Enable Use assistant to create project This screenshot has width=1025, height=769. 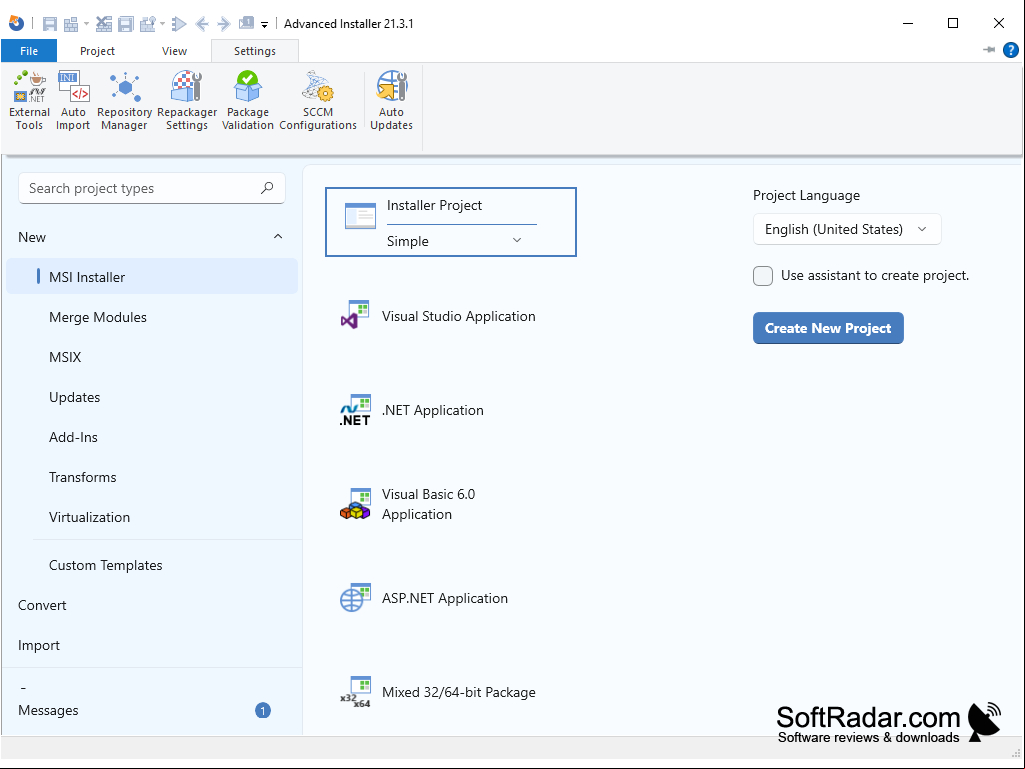763,276
